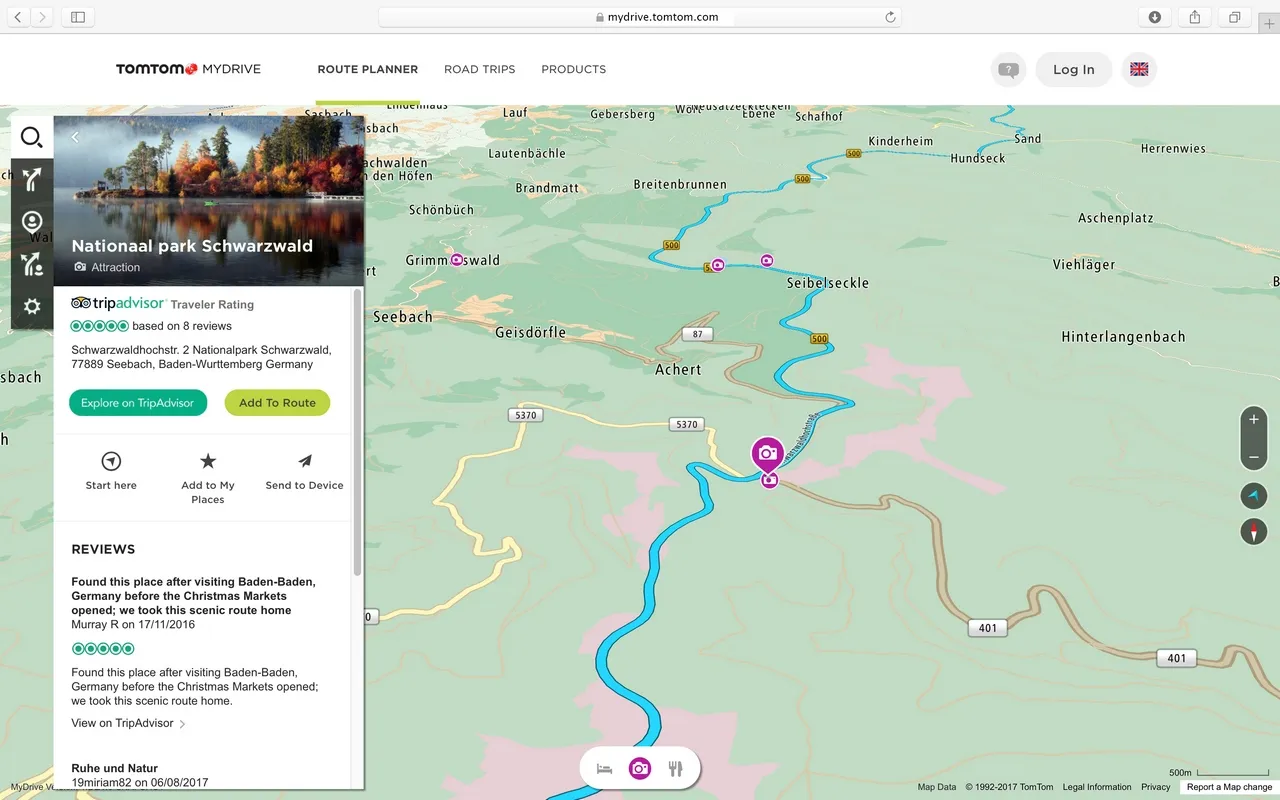Toggle hotel markers with the bed icon

tap(603, 767)
